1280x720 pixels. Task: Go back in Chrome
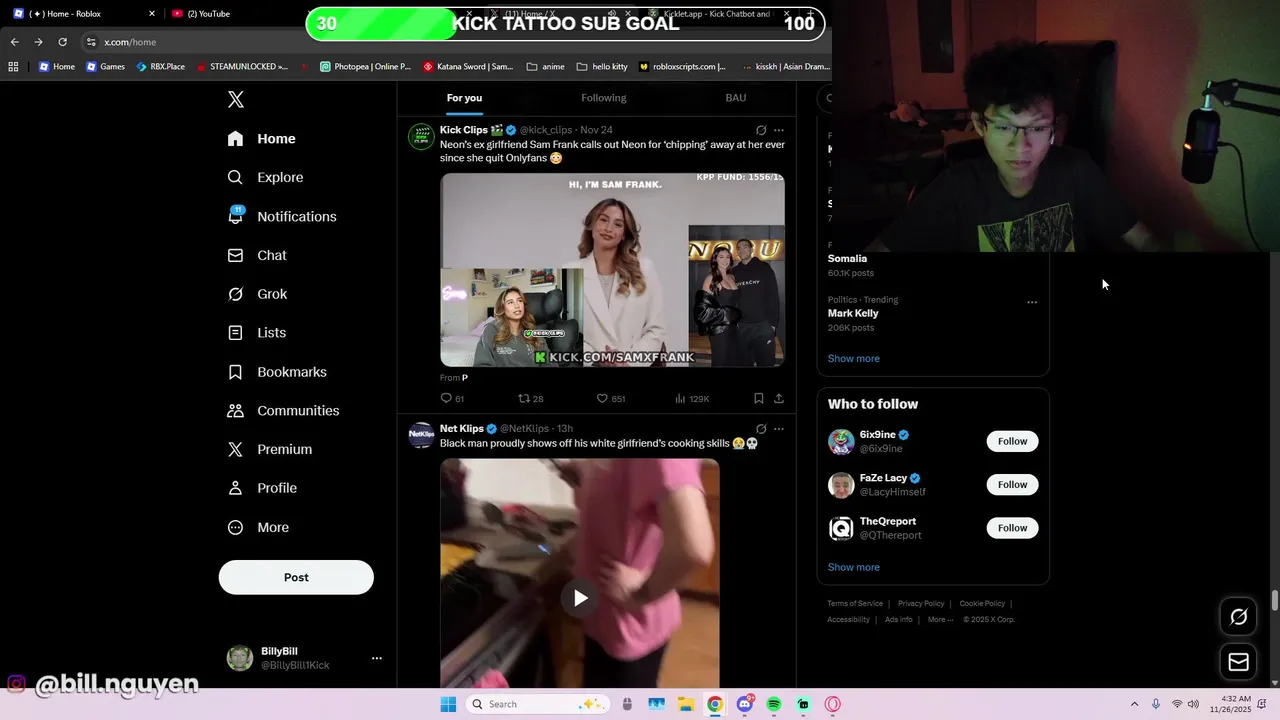(x=14, y=42)
